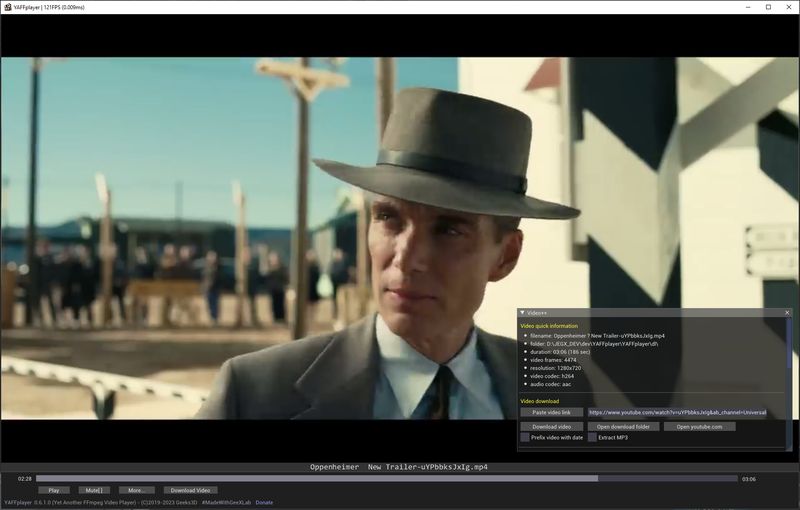Click the elapsed time 02:28 label

[24, 479]
